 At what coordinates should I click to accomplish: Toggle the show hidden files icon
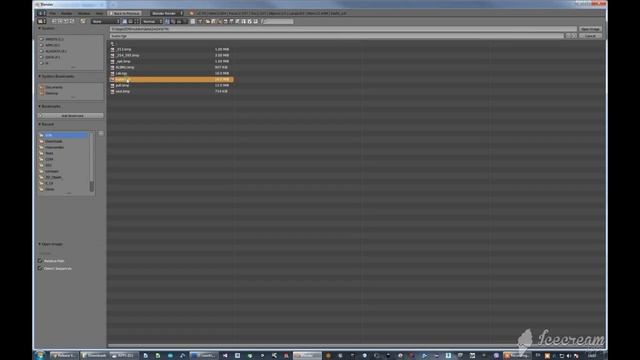pos(193,21)
